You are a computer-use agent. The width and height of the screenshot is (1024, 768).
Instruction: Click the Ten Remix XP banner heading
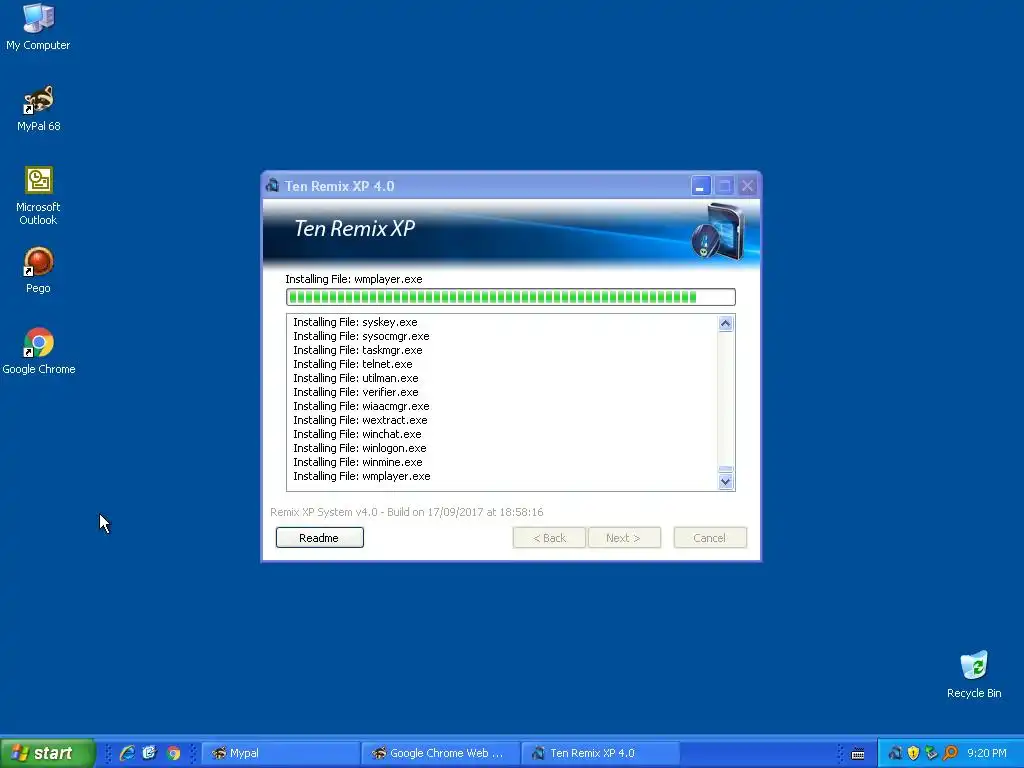point(355,229)
